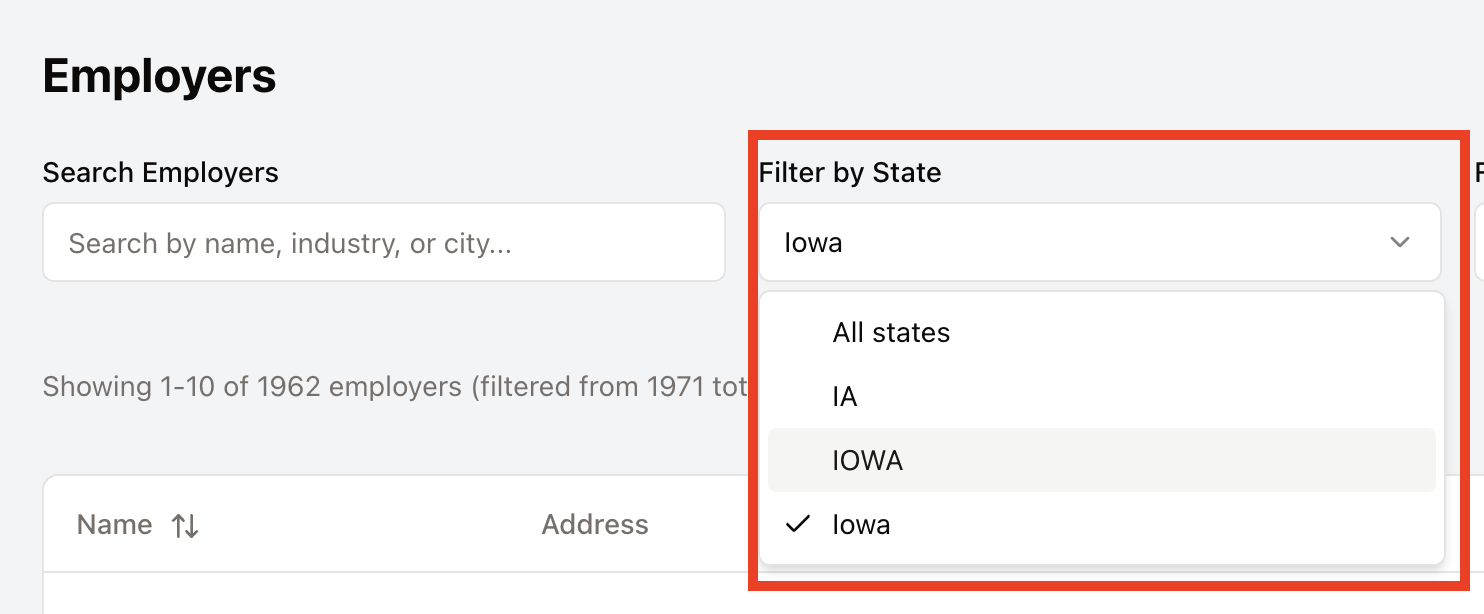Select the checked "Iowa" list option
1484x614 pixels.
(x=861, y=525)
